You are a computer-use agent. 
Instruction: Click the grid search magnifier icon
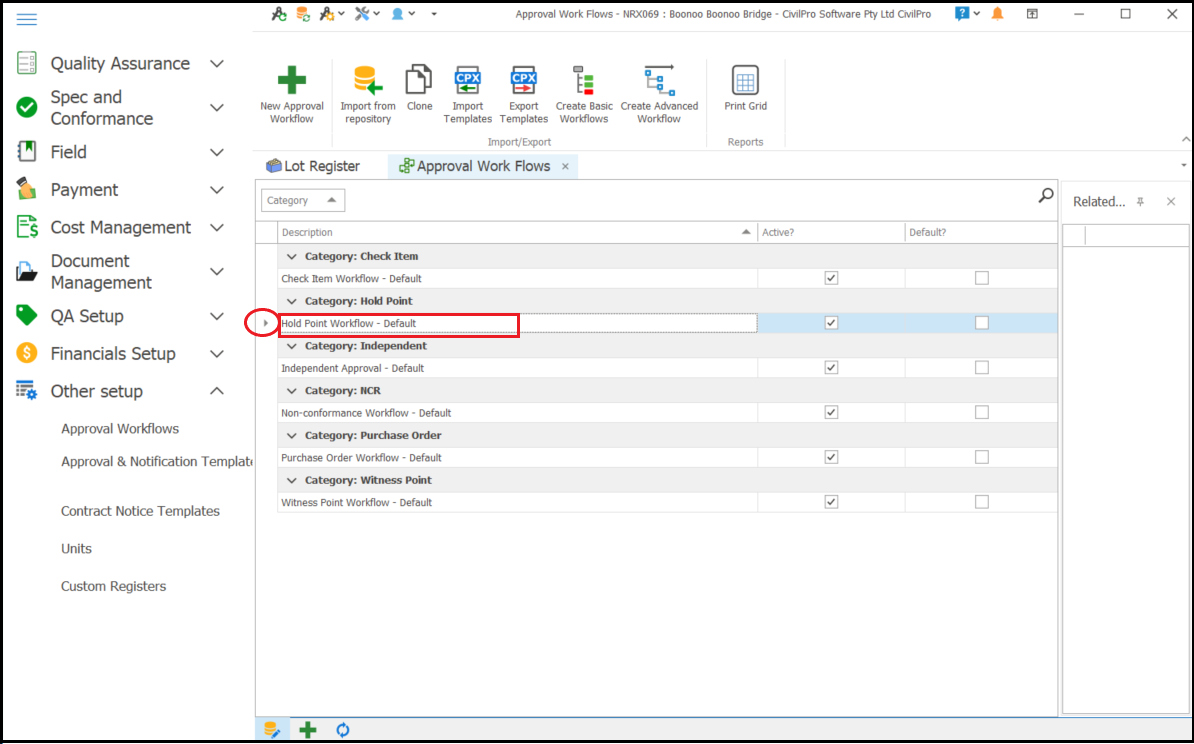1046,196
